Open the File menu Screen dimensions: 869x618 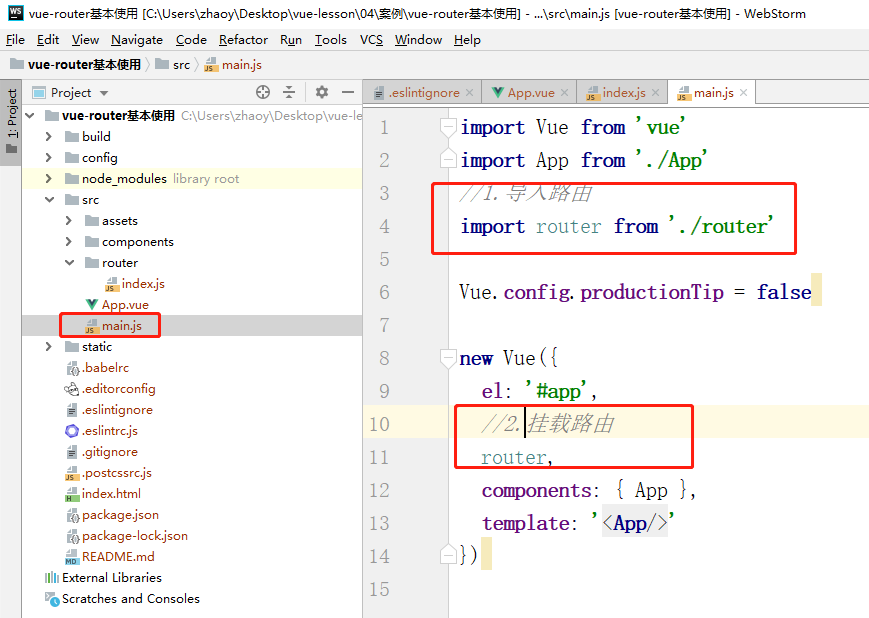(16, 40)
